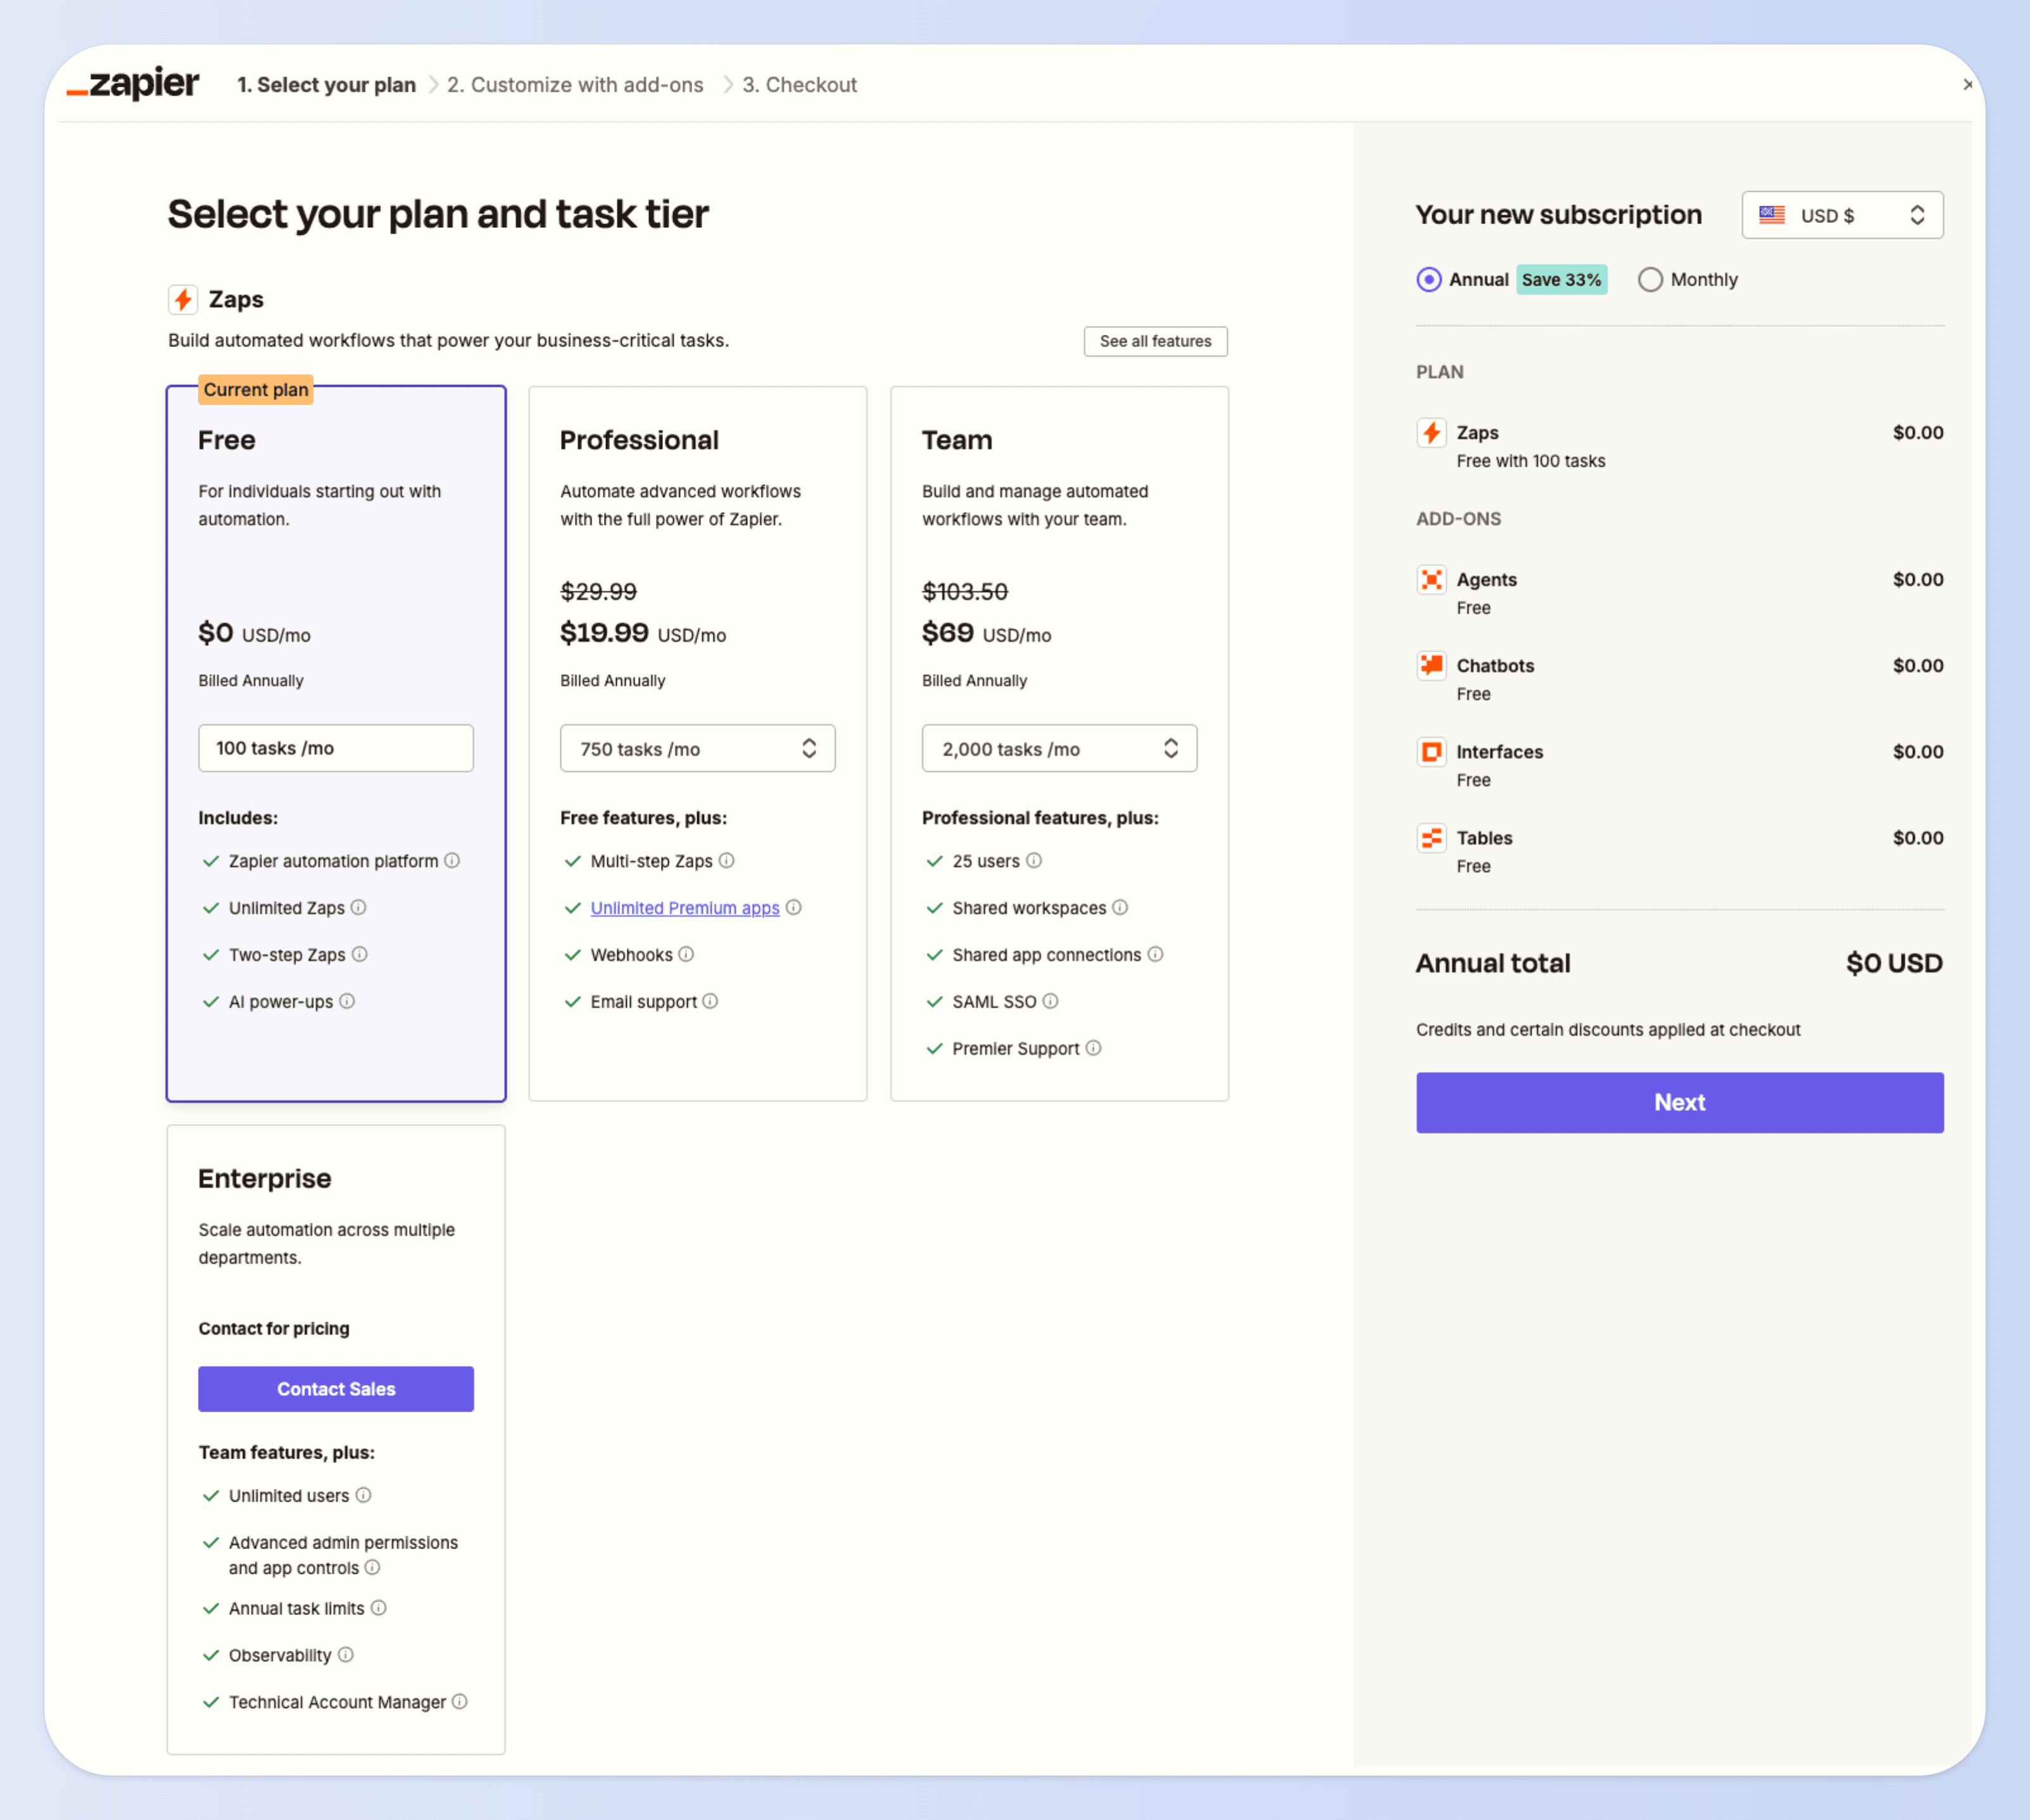The height and width of the screenshot is (1820, 2030).
Task: Click the $69 Team price
Action: pyautogui.click(x=948, y=632)
